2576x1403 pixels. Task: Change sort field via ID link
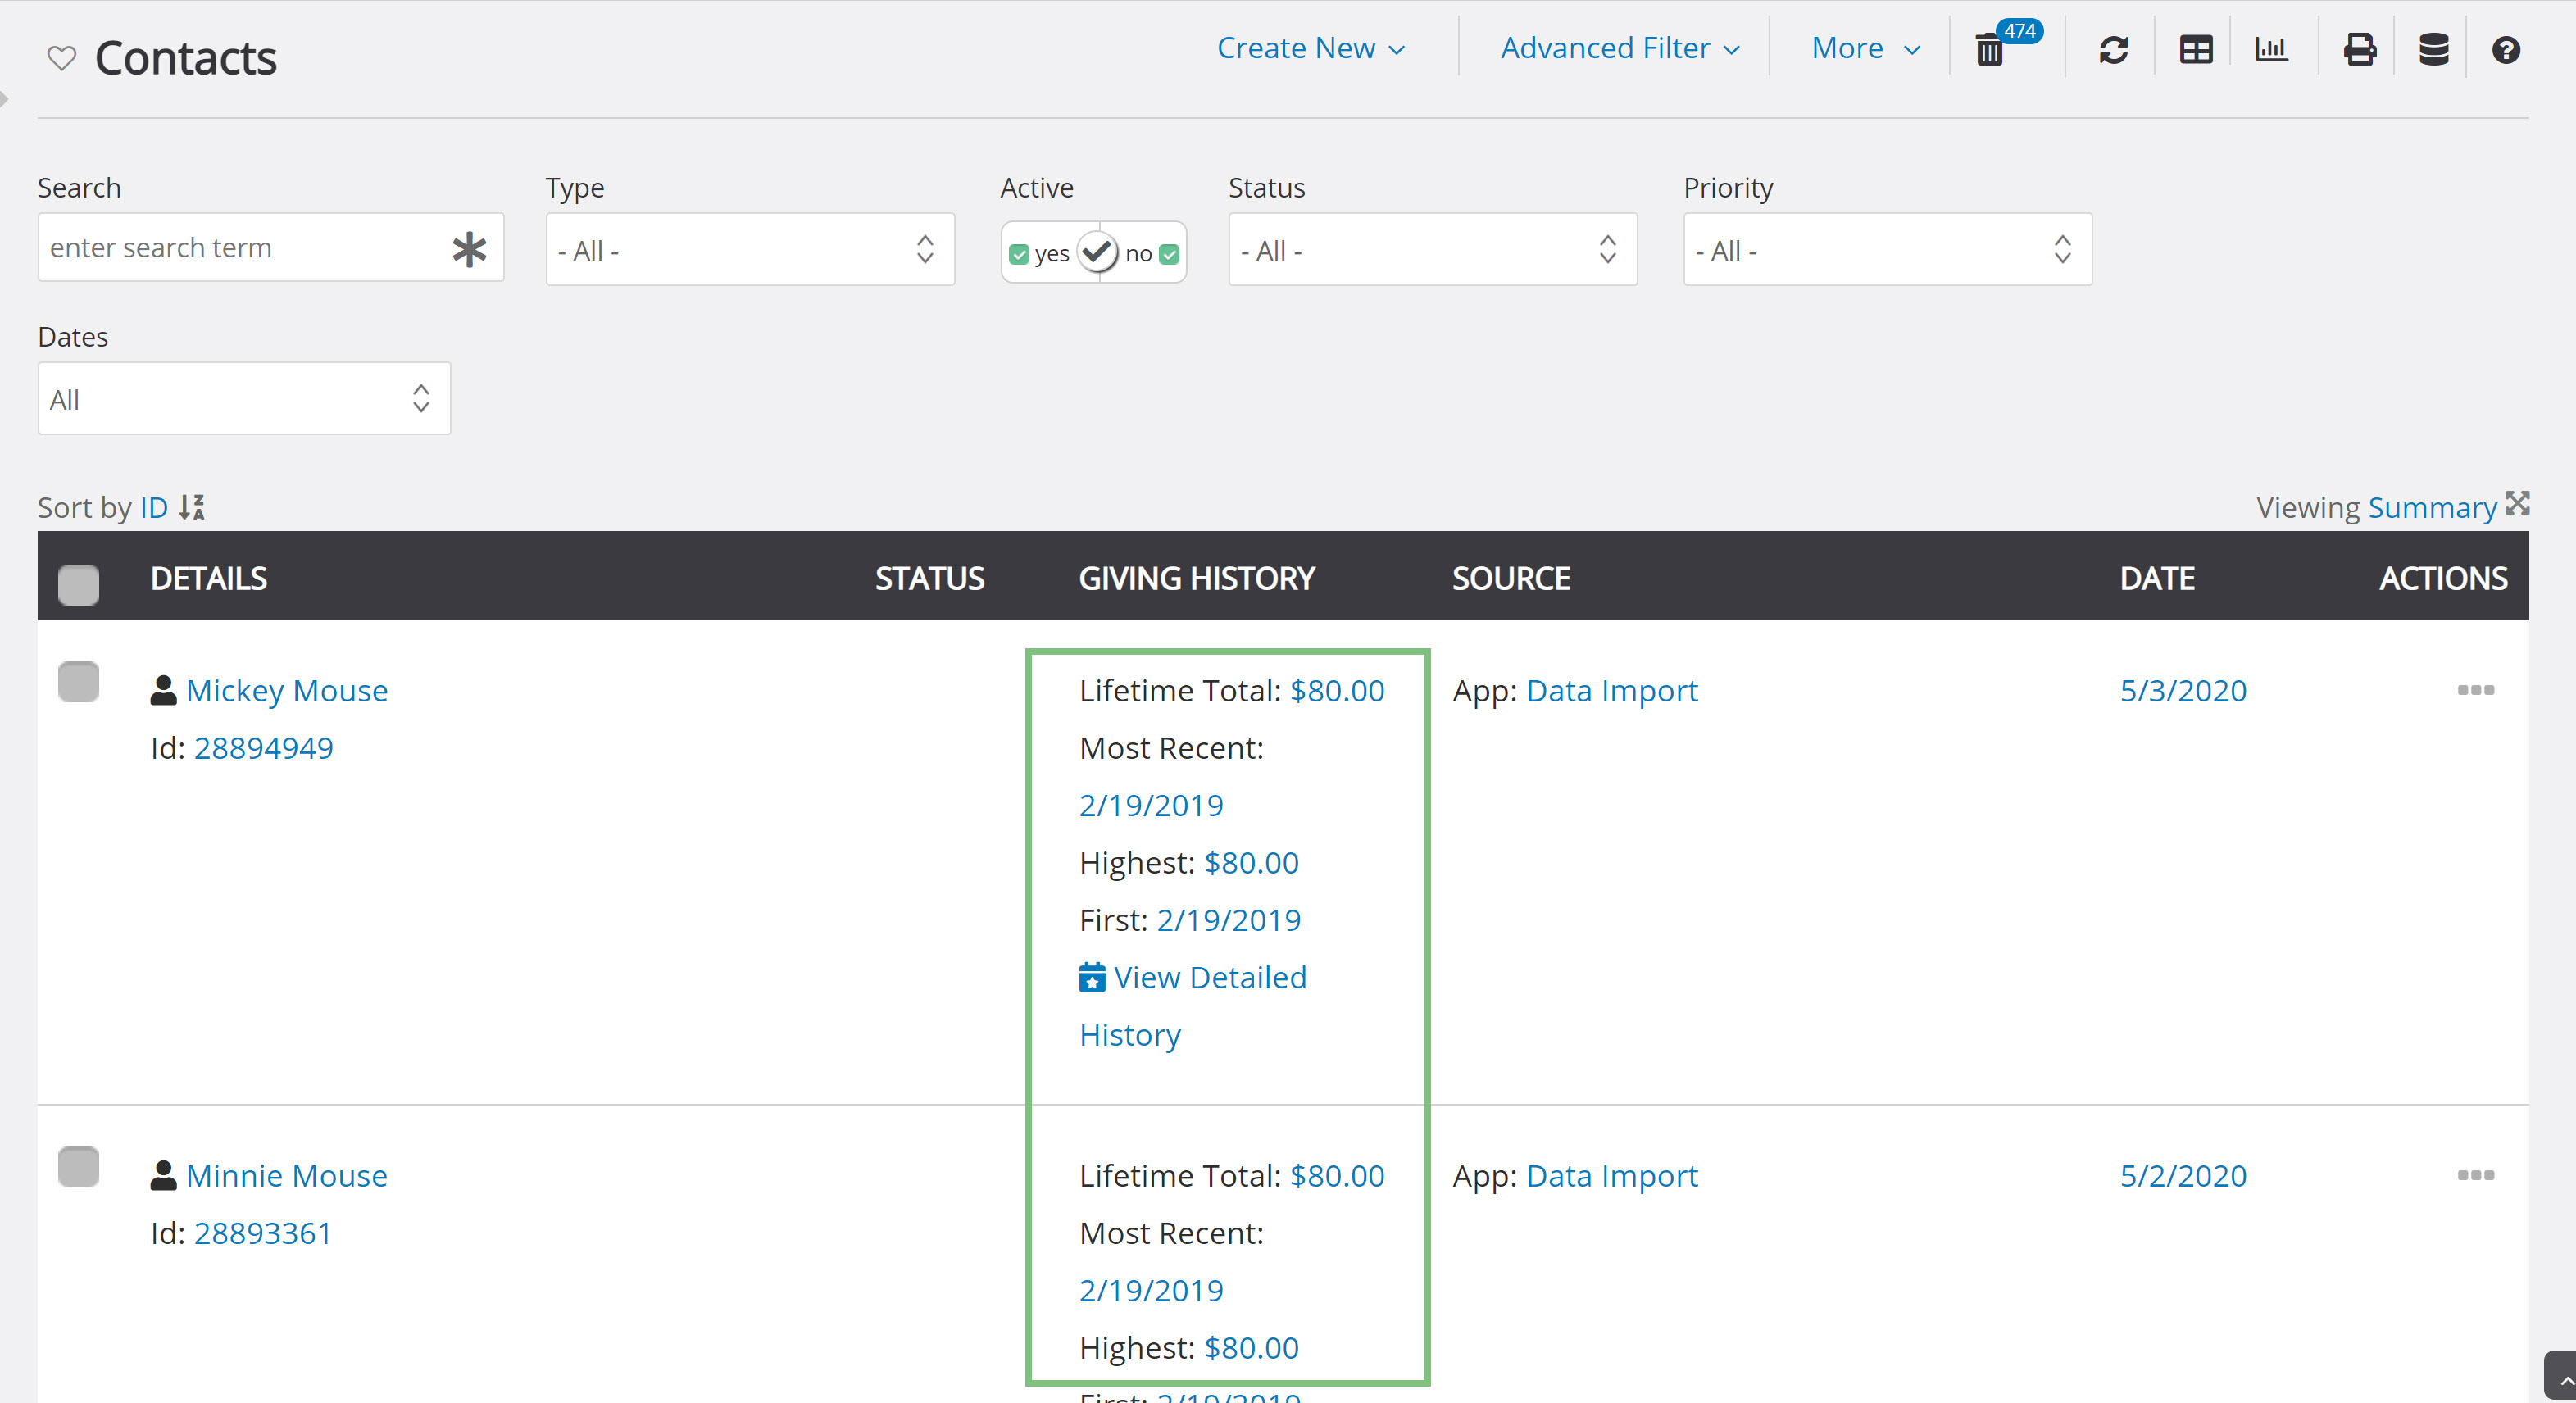click(x=154, y=508)
